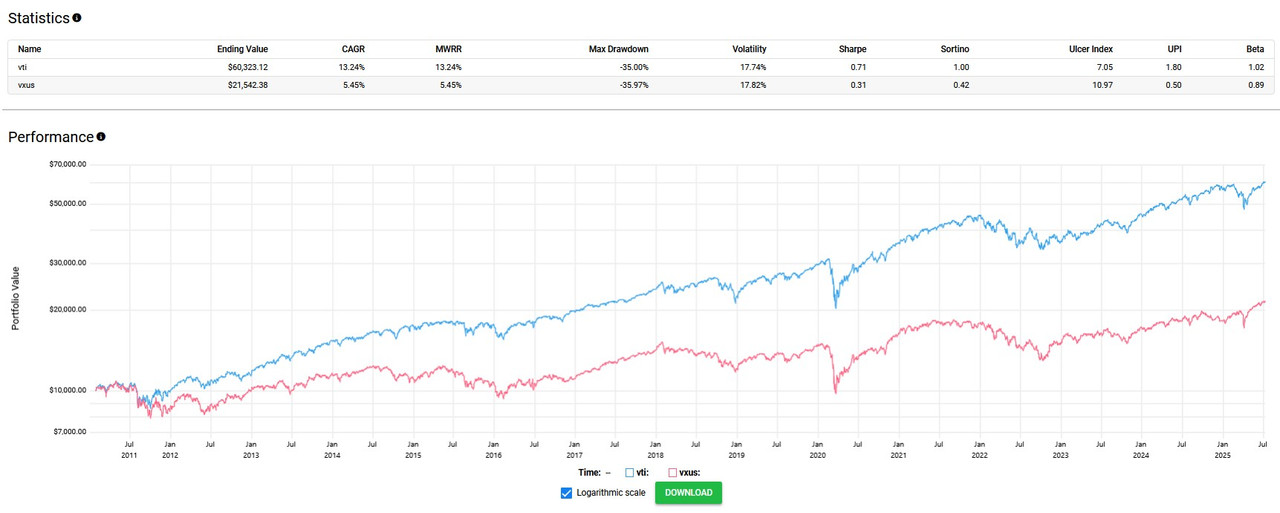This screenshot has width=1280, height=513.
Task: Click the Jan 2016 x-axis label
Action: coord(493,448)
